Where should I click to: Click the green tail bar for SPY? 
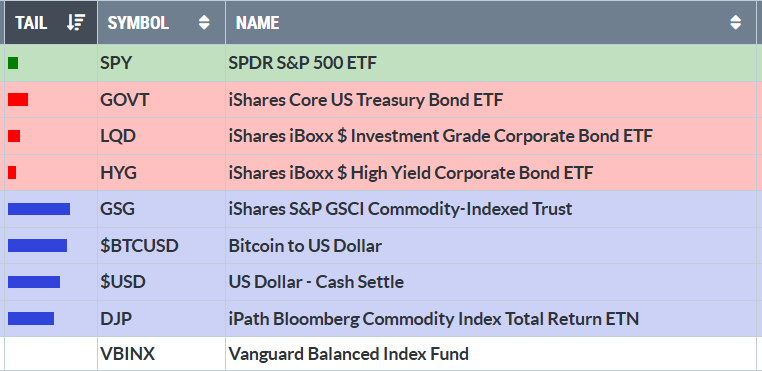pos(13,63)
